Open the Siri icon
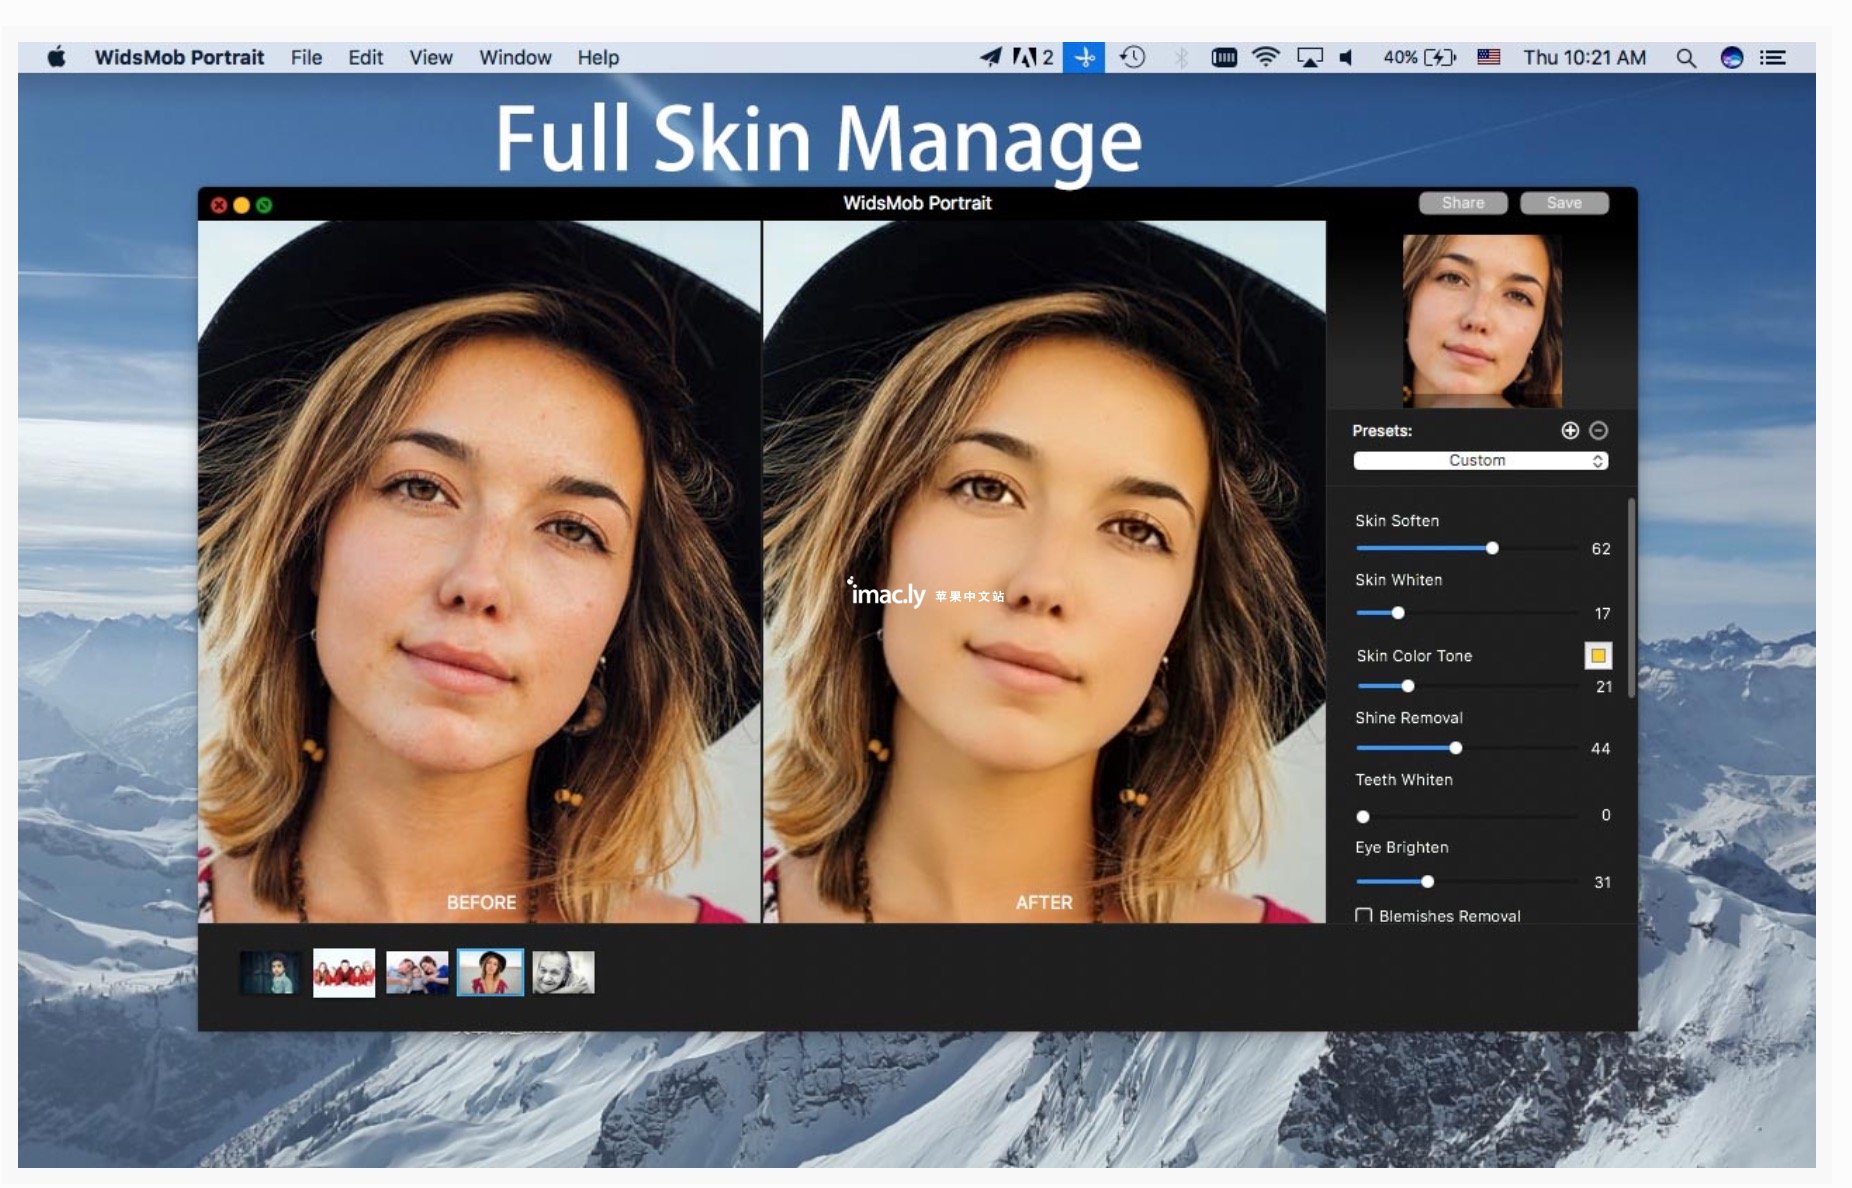The image size is (1852, 1188). pos(1732,57)
